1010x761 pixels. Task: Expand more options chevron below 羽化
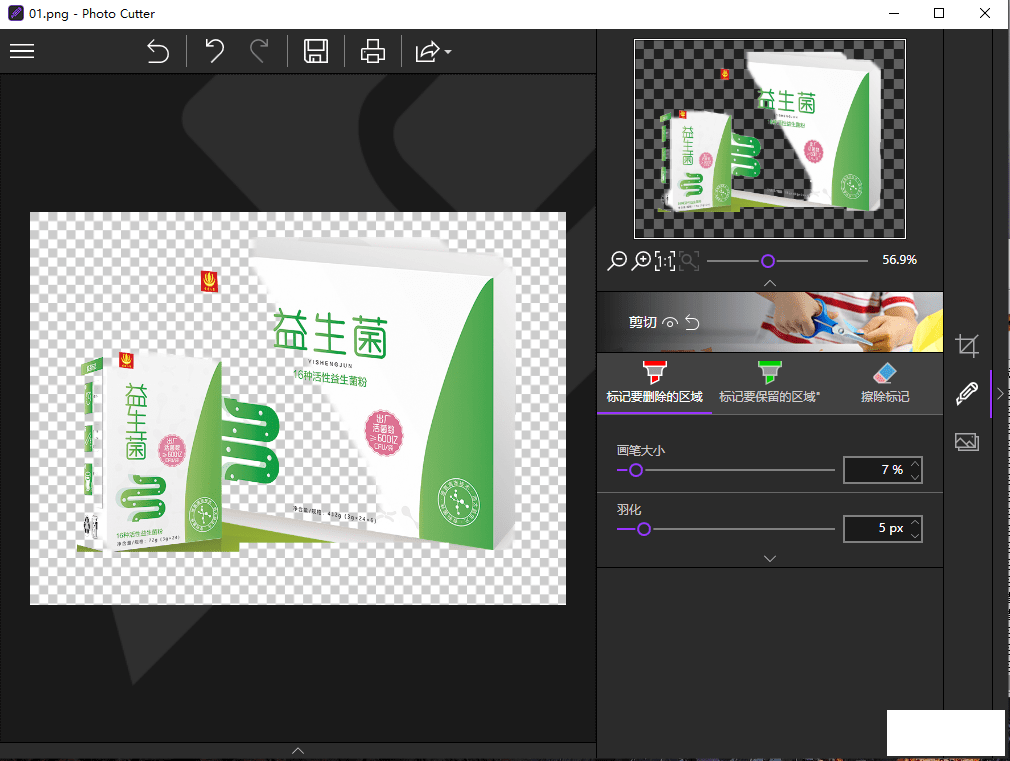[x=770, y=558]
